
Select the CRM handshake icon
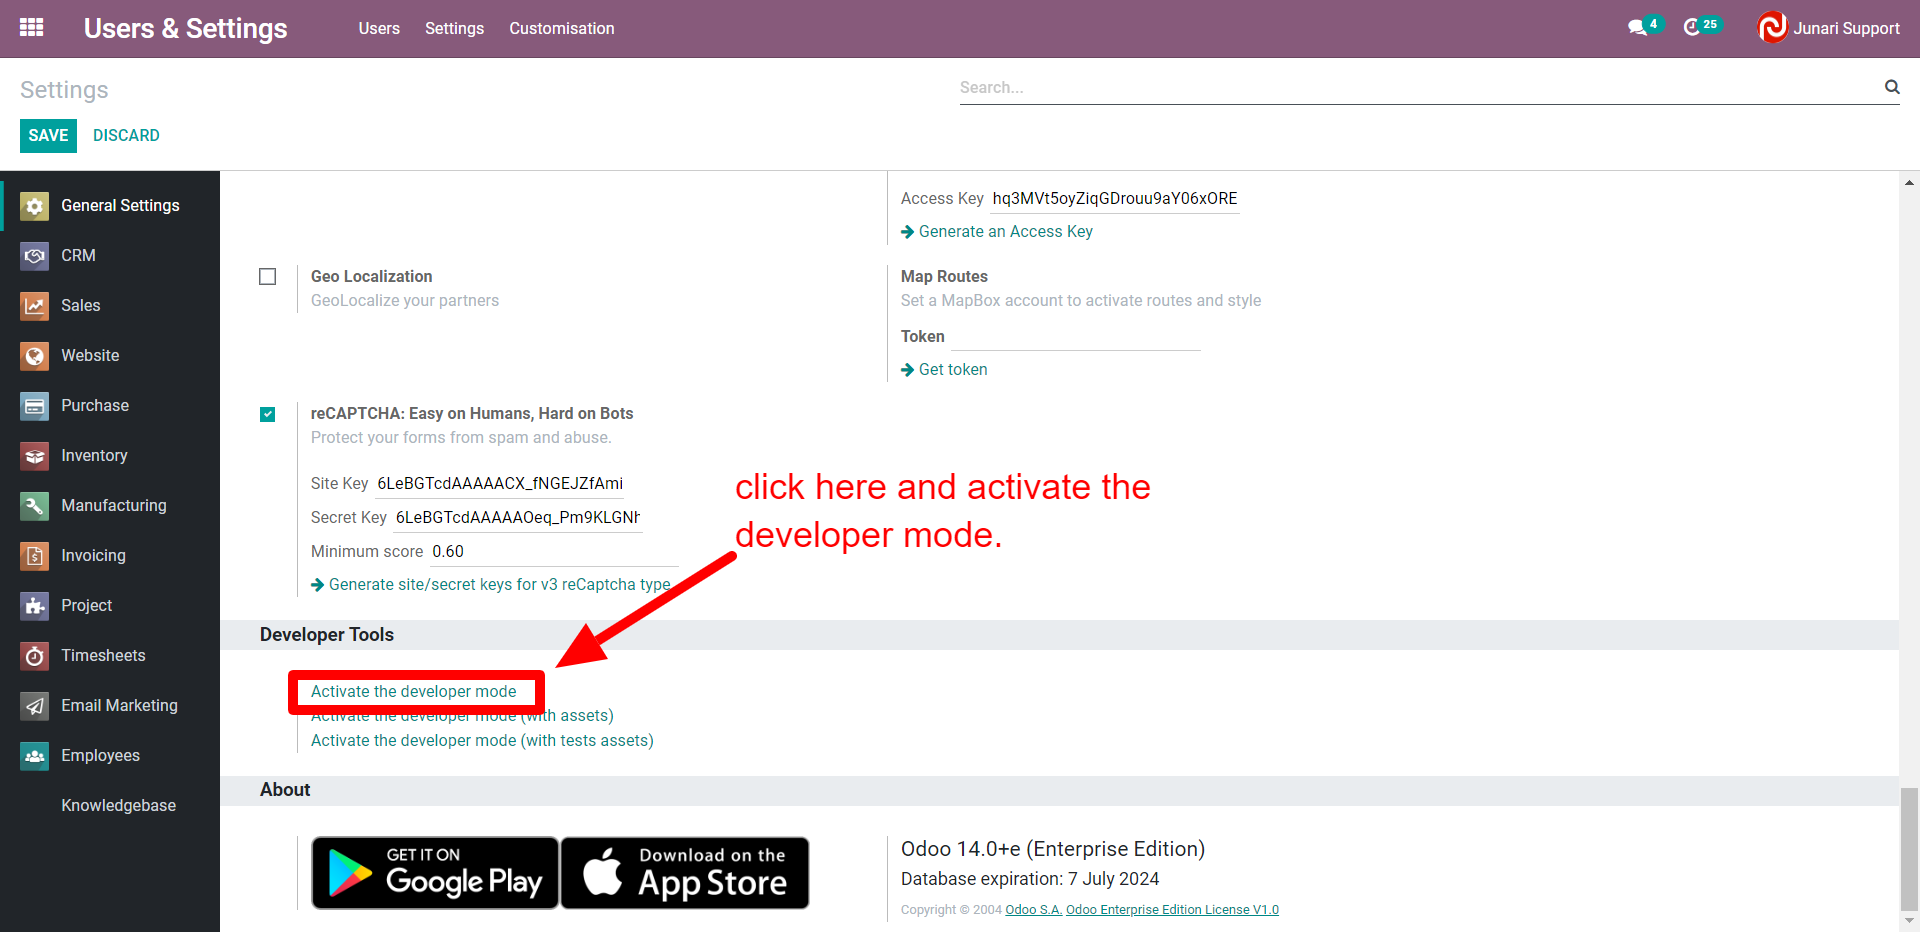coord(35,256)
